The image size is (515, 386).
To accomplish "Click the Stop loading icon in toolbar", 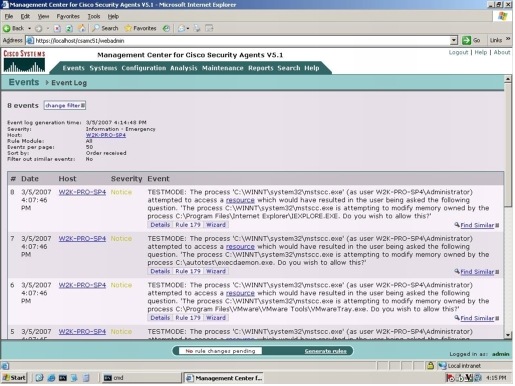I will click(x=57, y=28).
